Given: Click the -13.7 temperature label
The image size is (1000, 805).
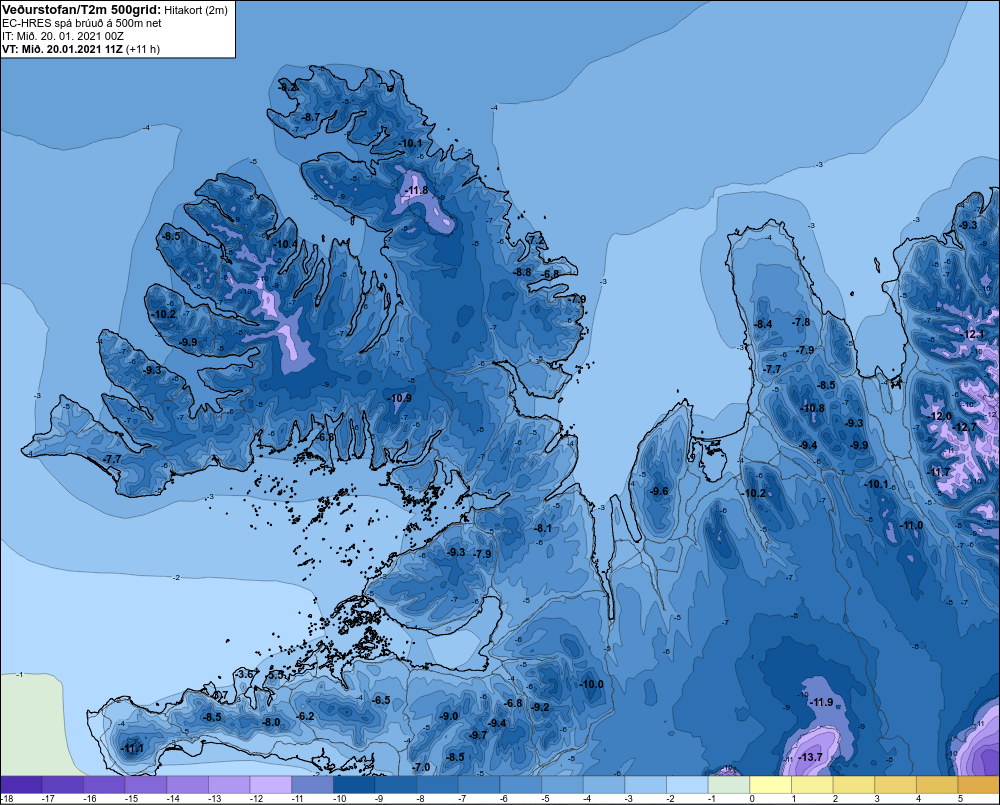Looking at the screenshot, I should [x=810, y=757].
